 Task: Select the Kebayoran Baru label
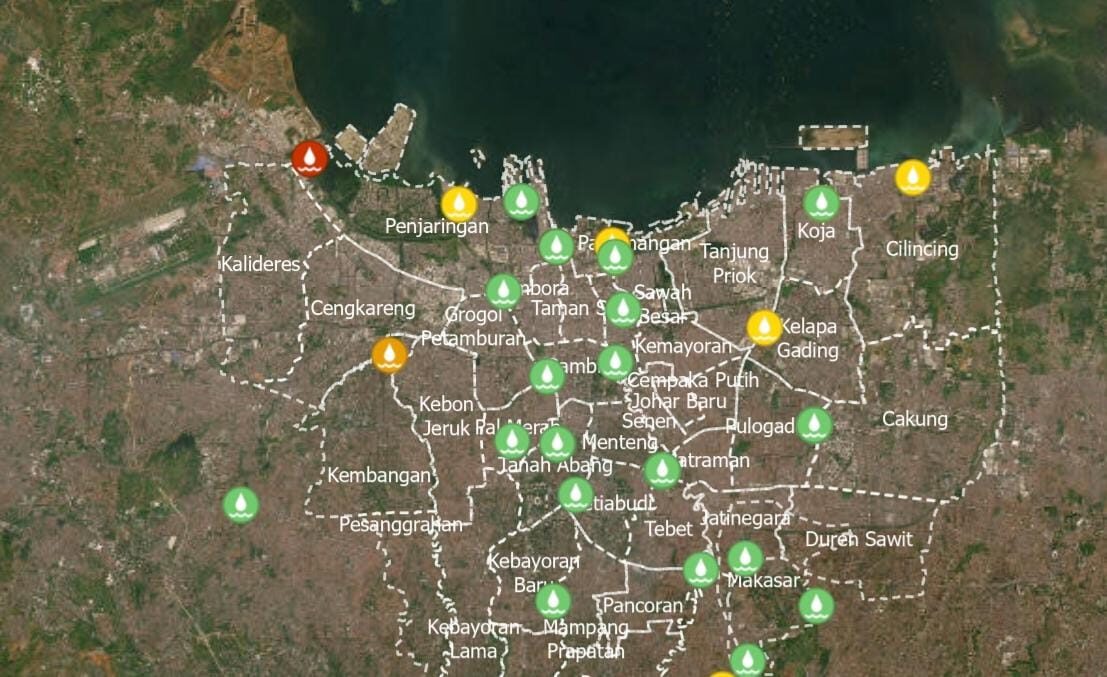coord(534,573)
